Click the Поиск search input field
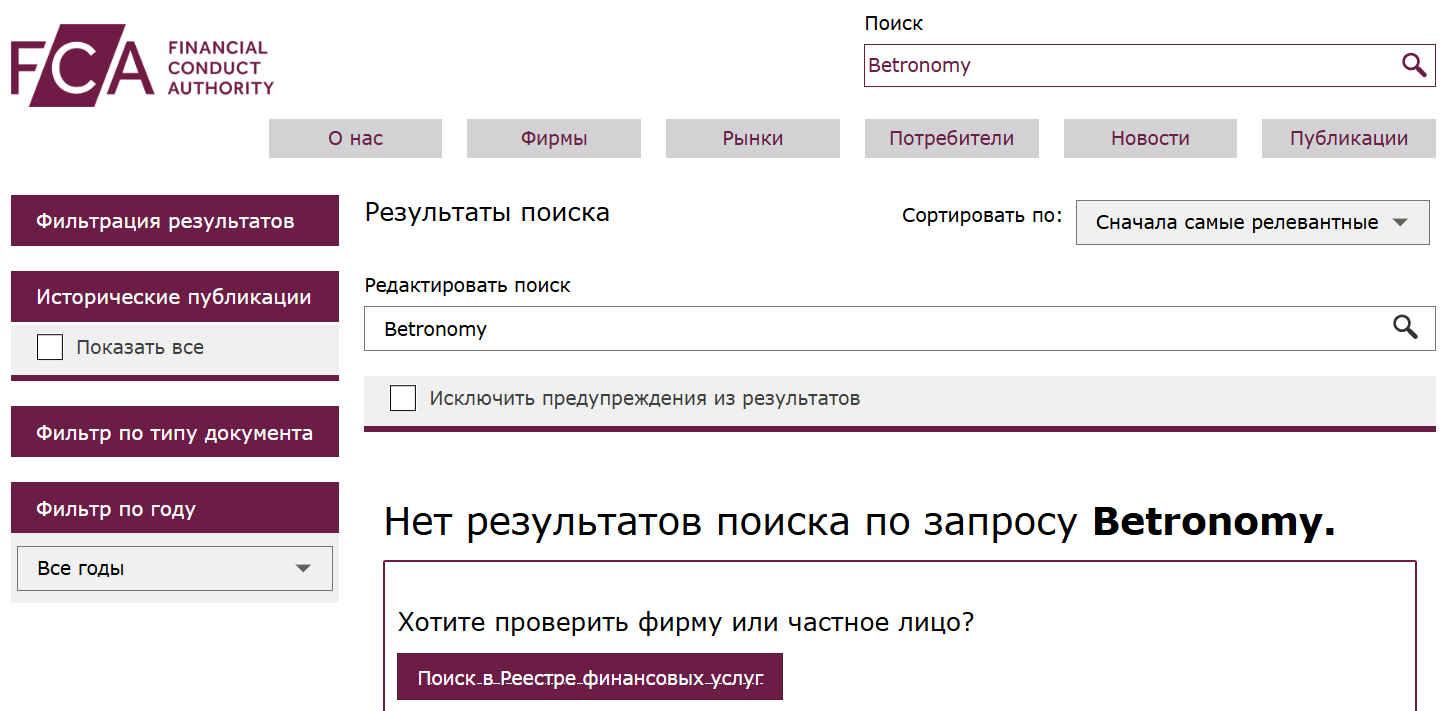Image resolution: width=1441 pixels, height=711 pixels. click(x=1100, y=65)
